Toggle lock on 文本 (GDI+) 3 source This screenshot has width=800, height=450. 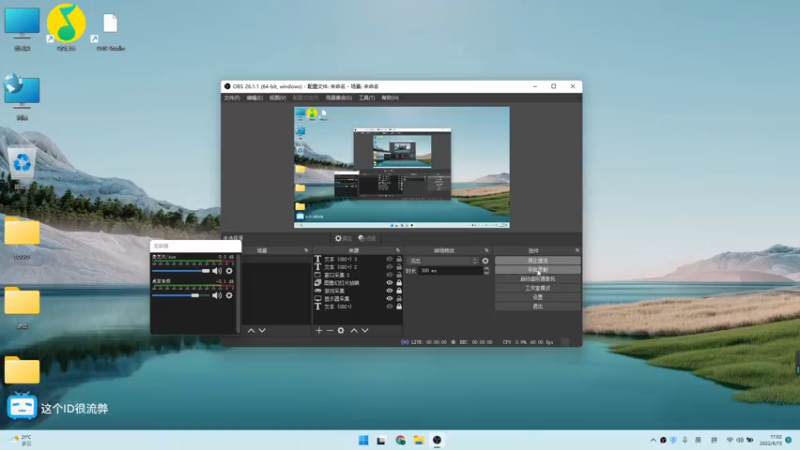point(399,259)
